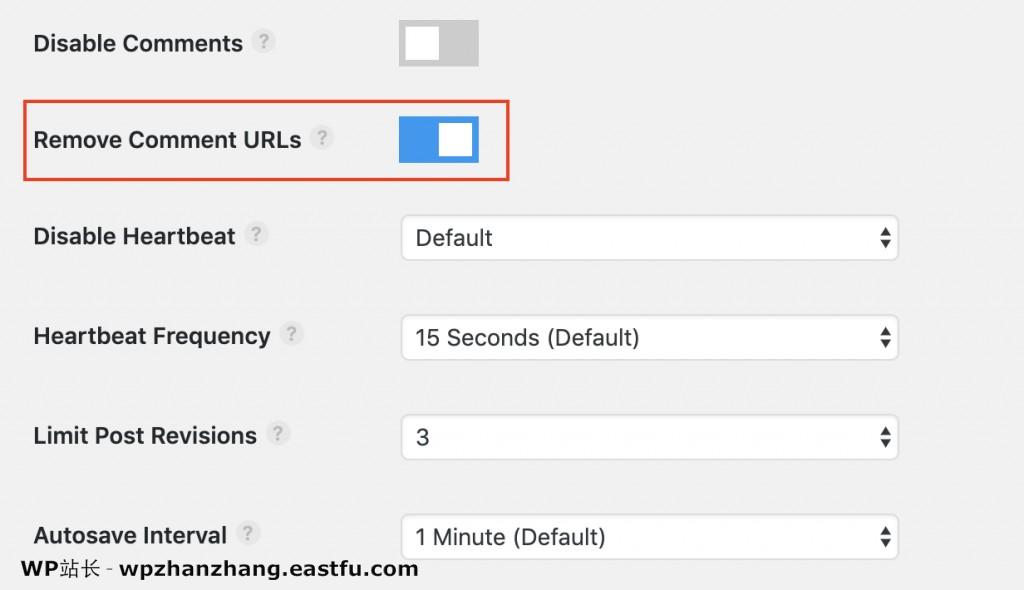Change the Autosave Interval dropdown
The height and width of the screenshot is (590, 1024).
click(650, 537)
